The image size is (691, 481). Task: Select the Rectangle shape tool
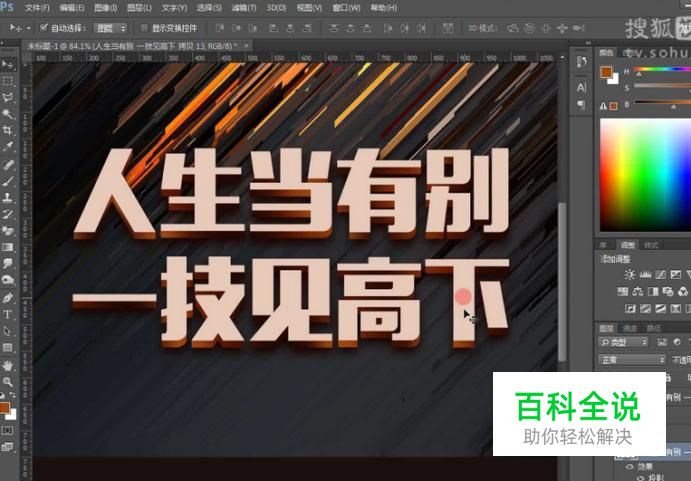click(x=7, y=347)
